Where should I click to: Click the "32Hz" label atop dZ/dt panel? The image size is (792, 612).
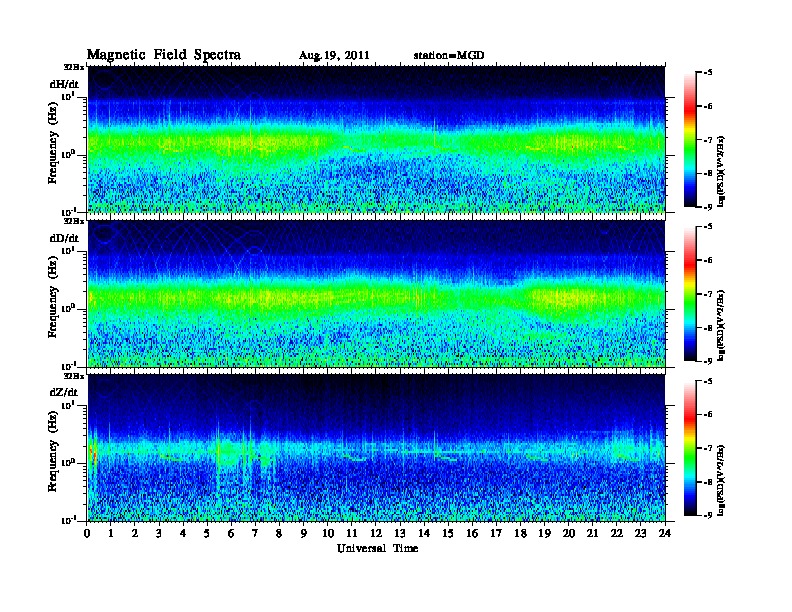pos(73,376)
